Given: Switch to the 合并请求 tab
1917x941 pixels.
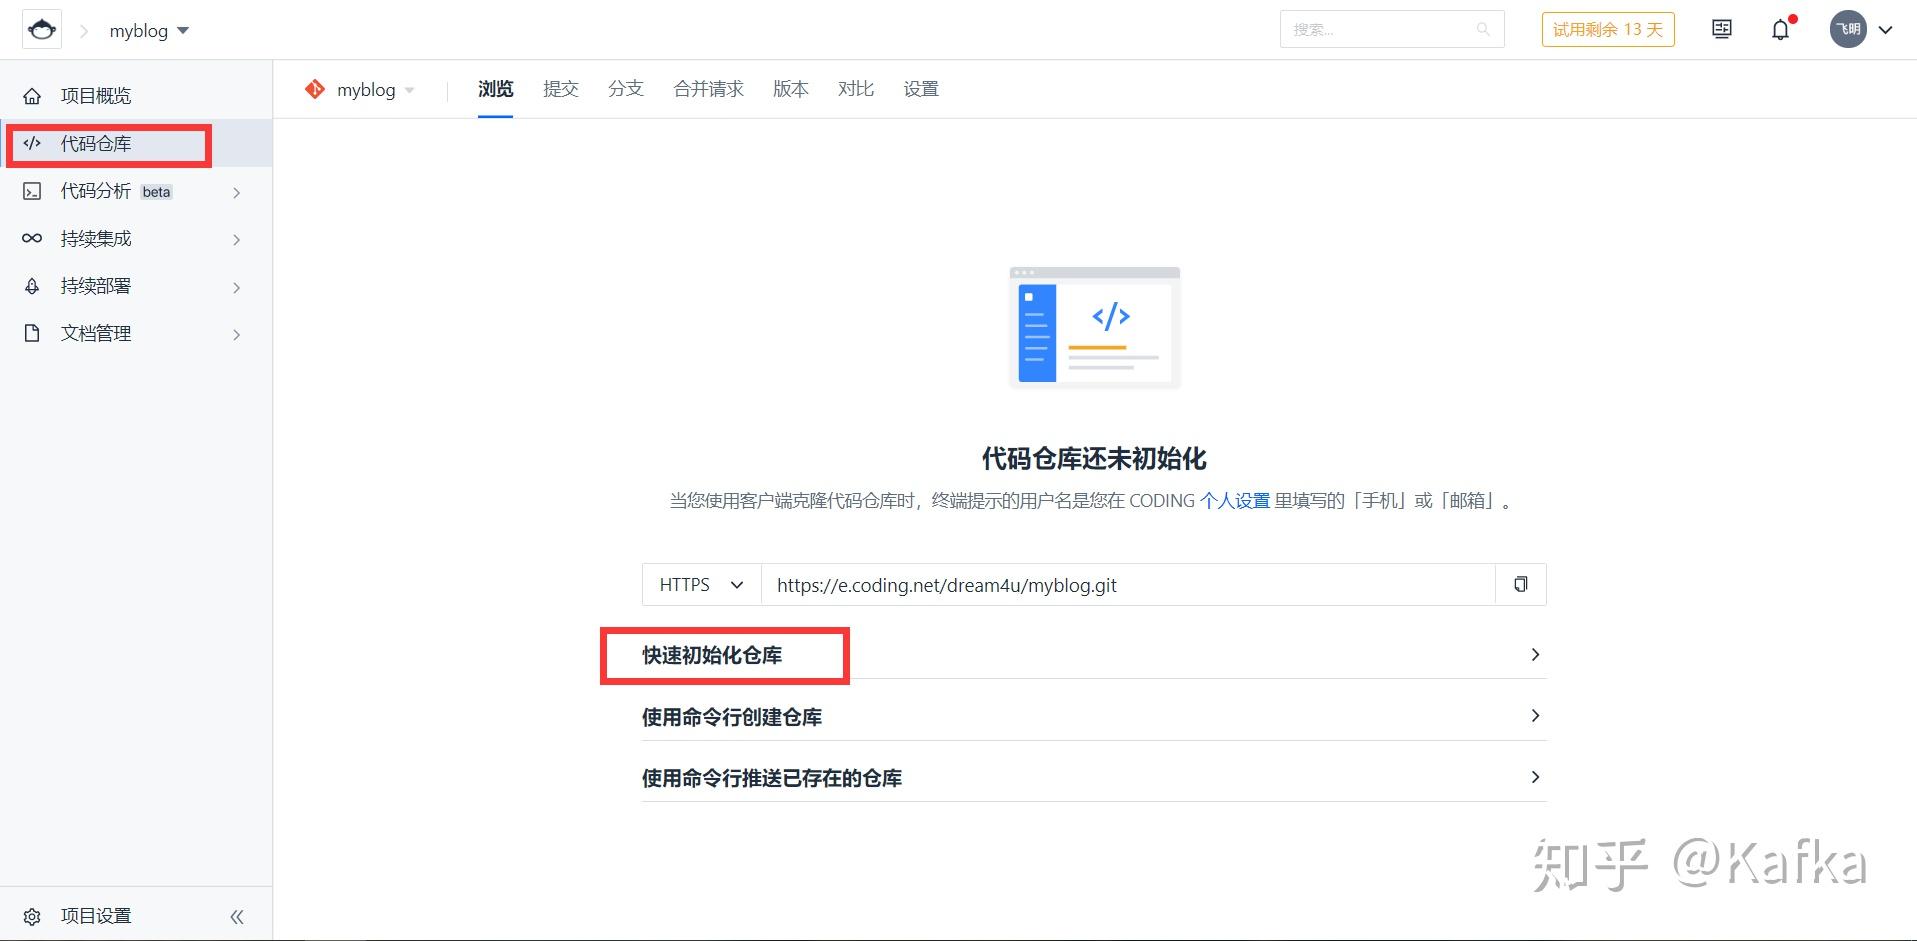Looking at the screenshot, I should 707,89.
